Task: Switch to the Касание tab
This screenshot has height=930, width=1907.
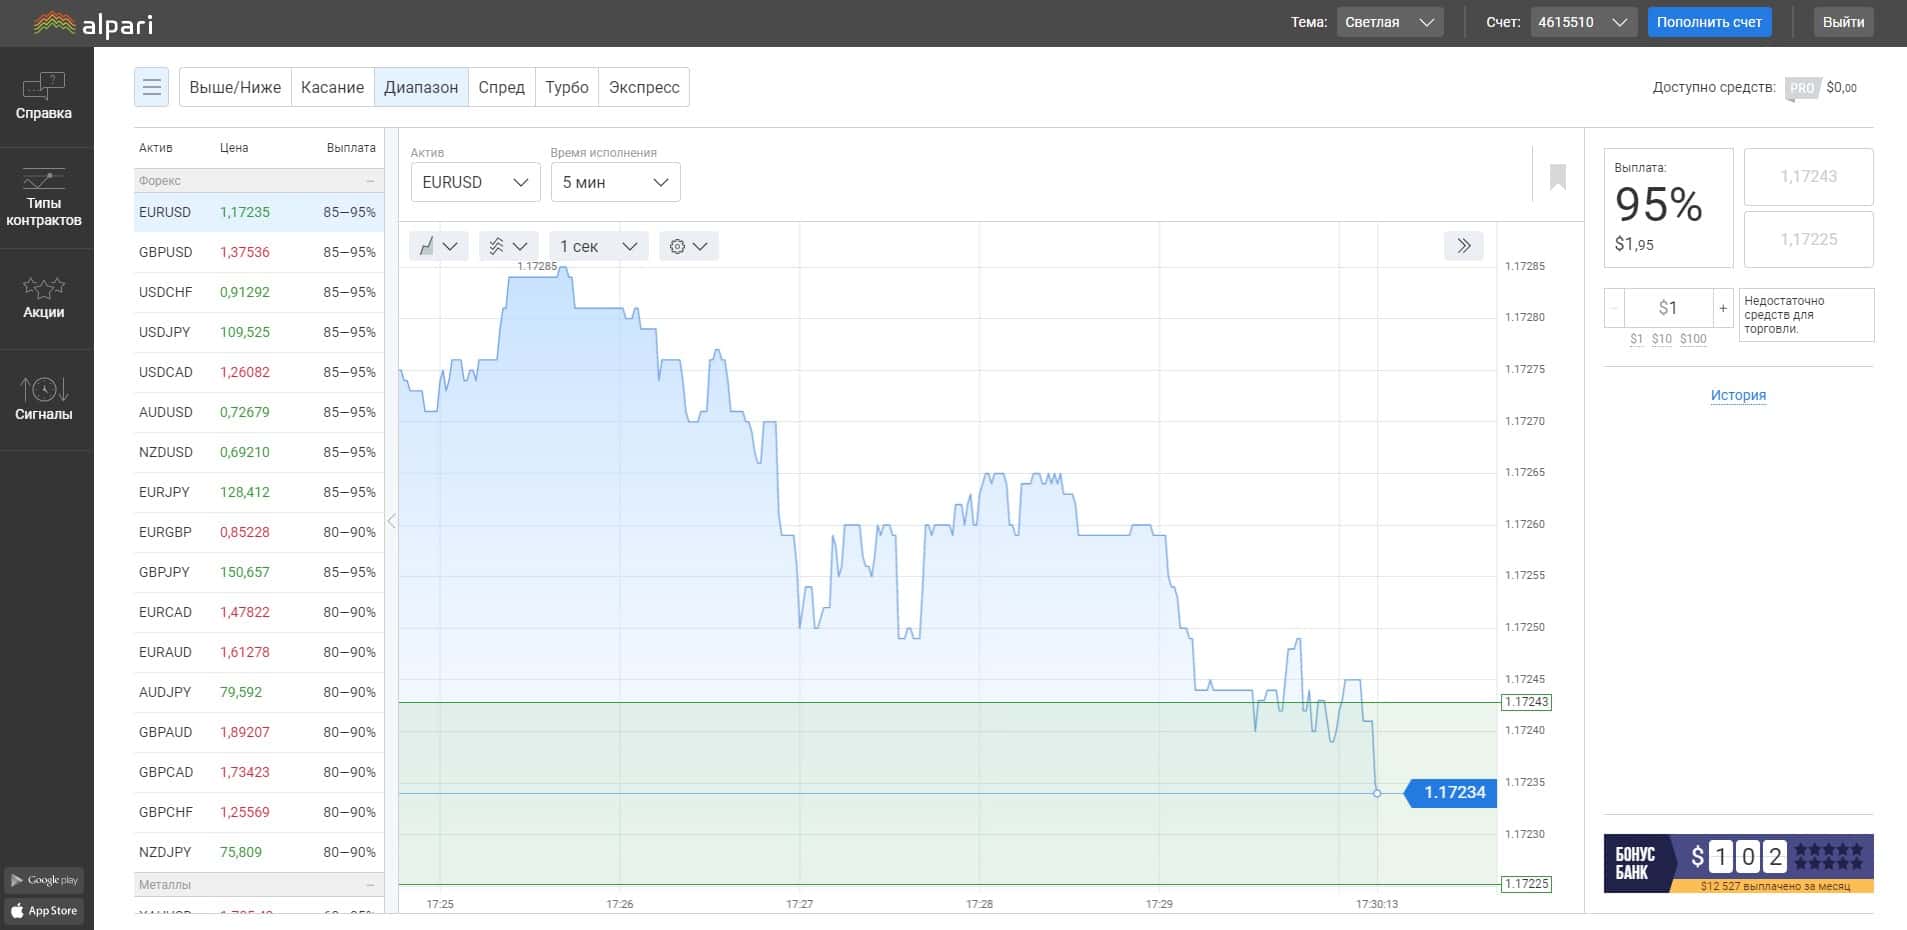Action: coord(332,87)
